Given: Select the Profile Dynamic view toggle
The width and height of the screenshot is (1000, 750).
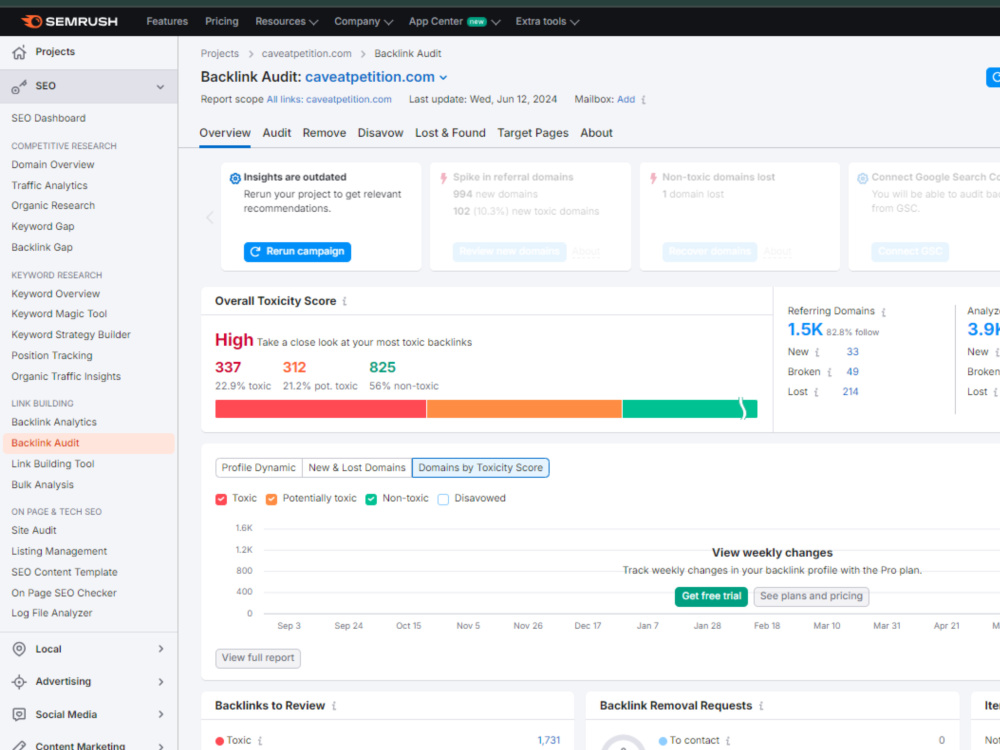Looking at the screenshot, I should coord(258,467).
